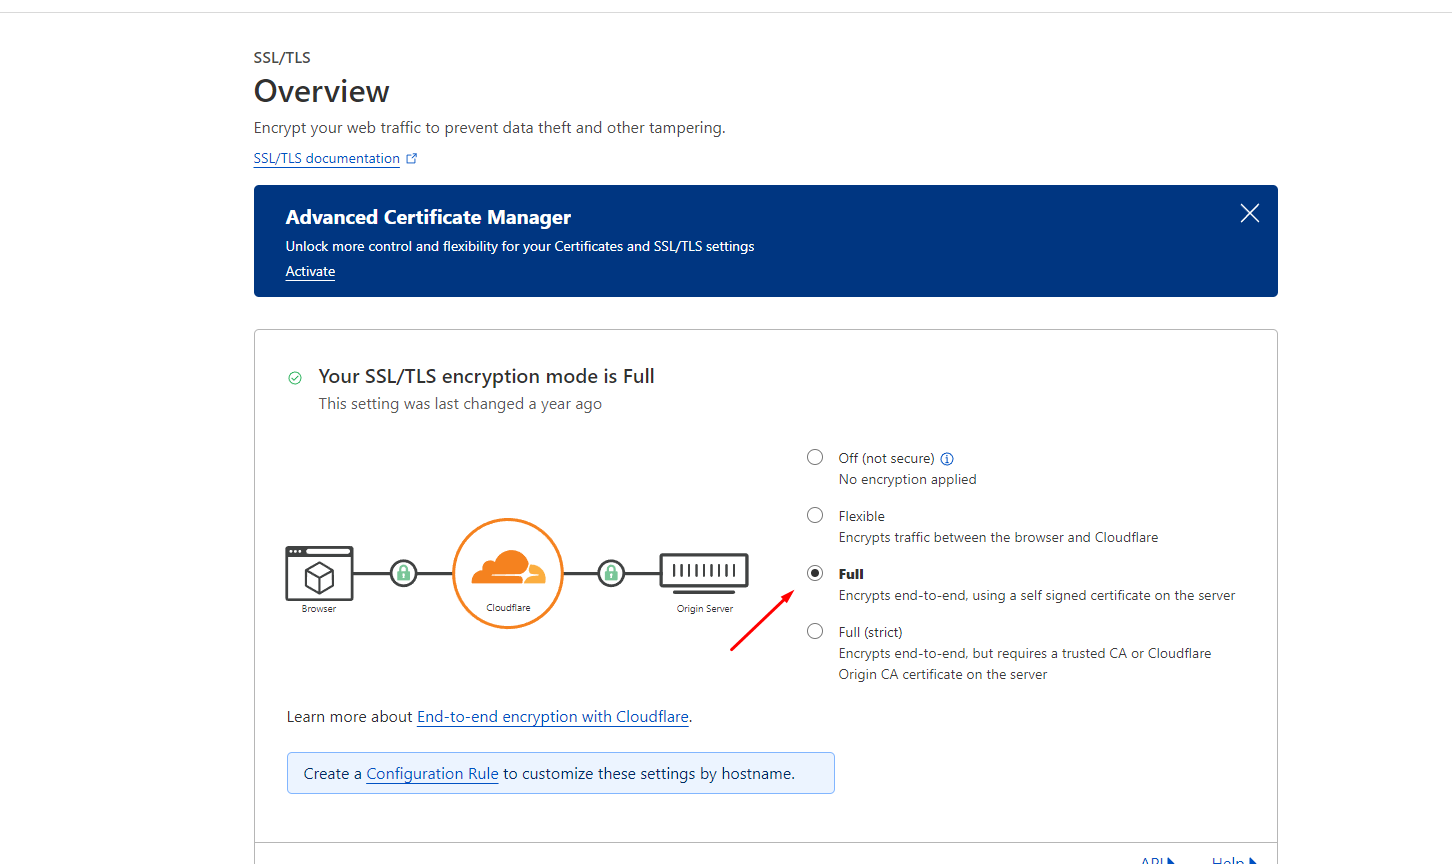
Task: Select the Off (not secure) radio button
Action: coord(815,457)
